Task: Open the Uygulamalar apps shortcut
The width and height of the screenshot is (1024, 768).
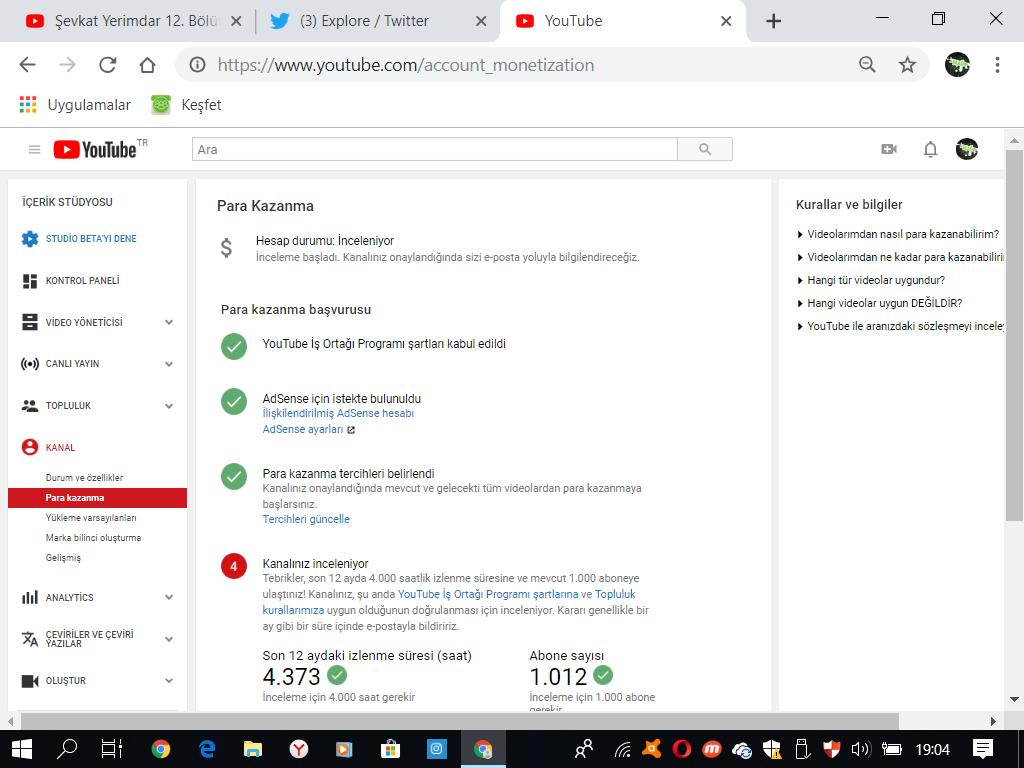Action: point(75,104)
